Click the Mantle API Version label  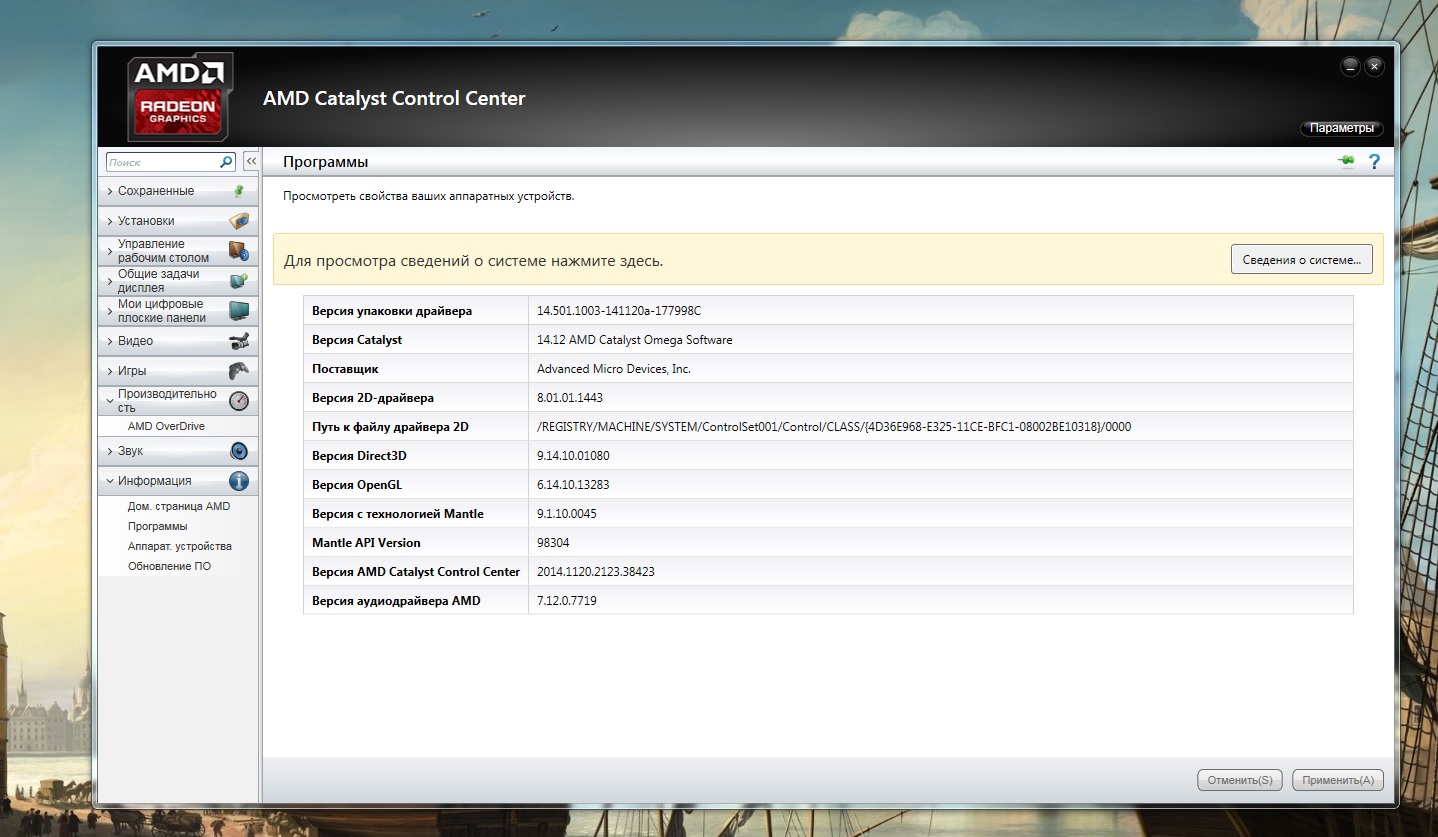coord(366,543)
